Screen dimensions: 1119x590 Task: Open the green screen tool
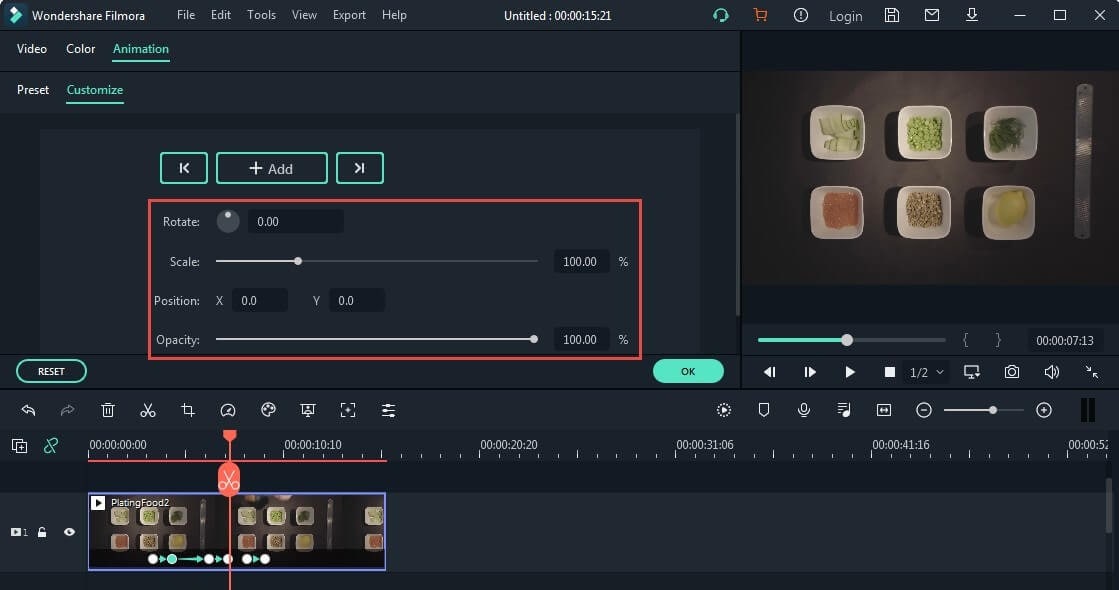[x=308, y=410]
